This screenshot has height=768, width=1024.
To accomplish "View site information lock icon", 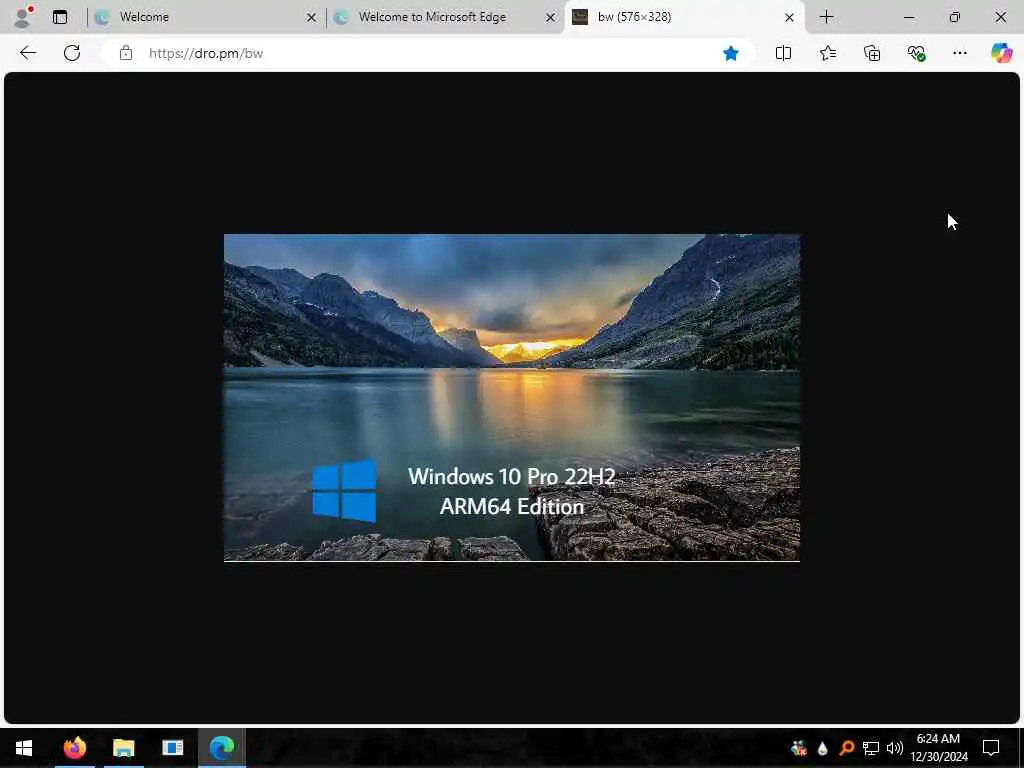I will (x=126, y=53).
